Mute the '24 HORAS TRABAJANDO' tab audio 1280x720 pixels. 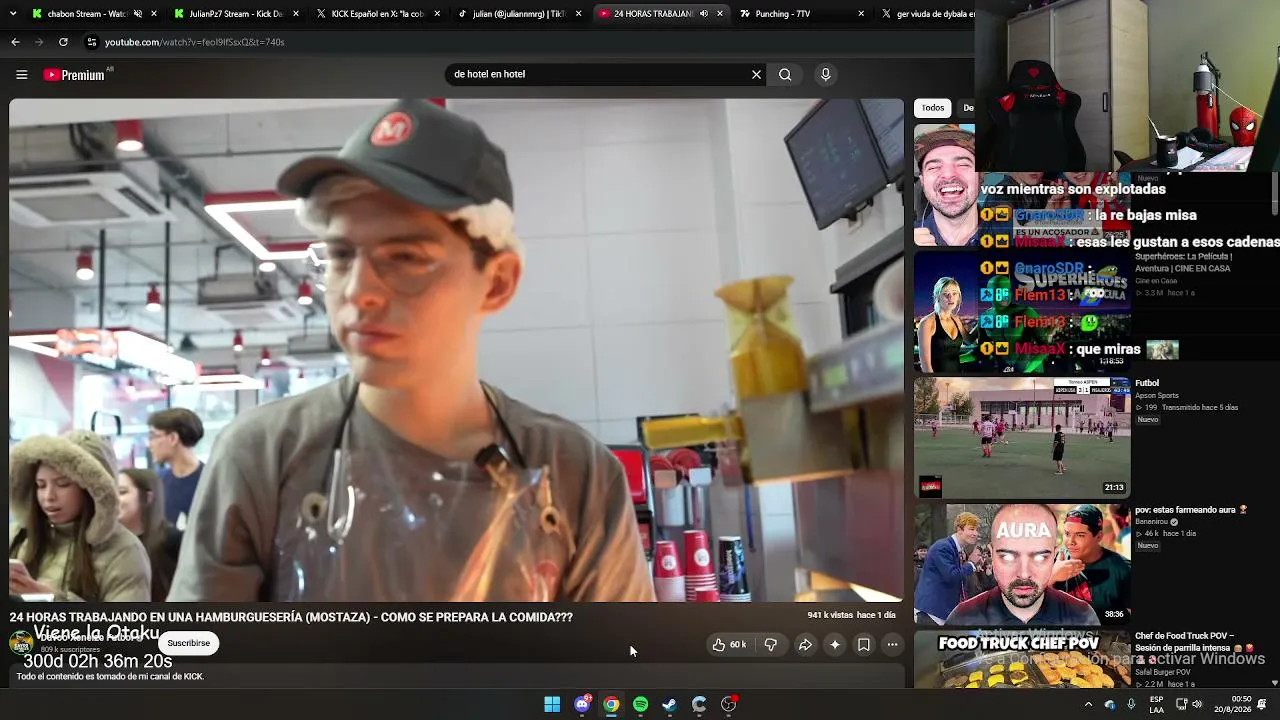[x=703, y=14]
